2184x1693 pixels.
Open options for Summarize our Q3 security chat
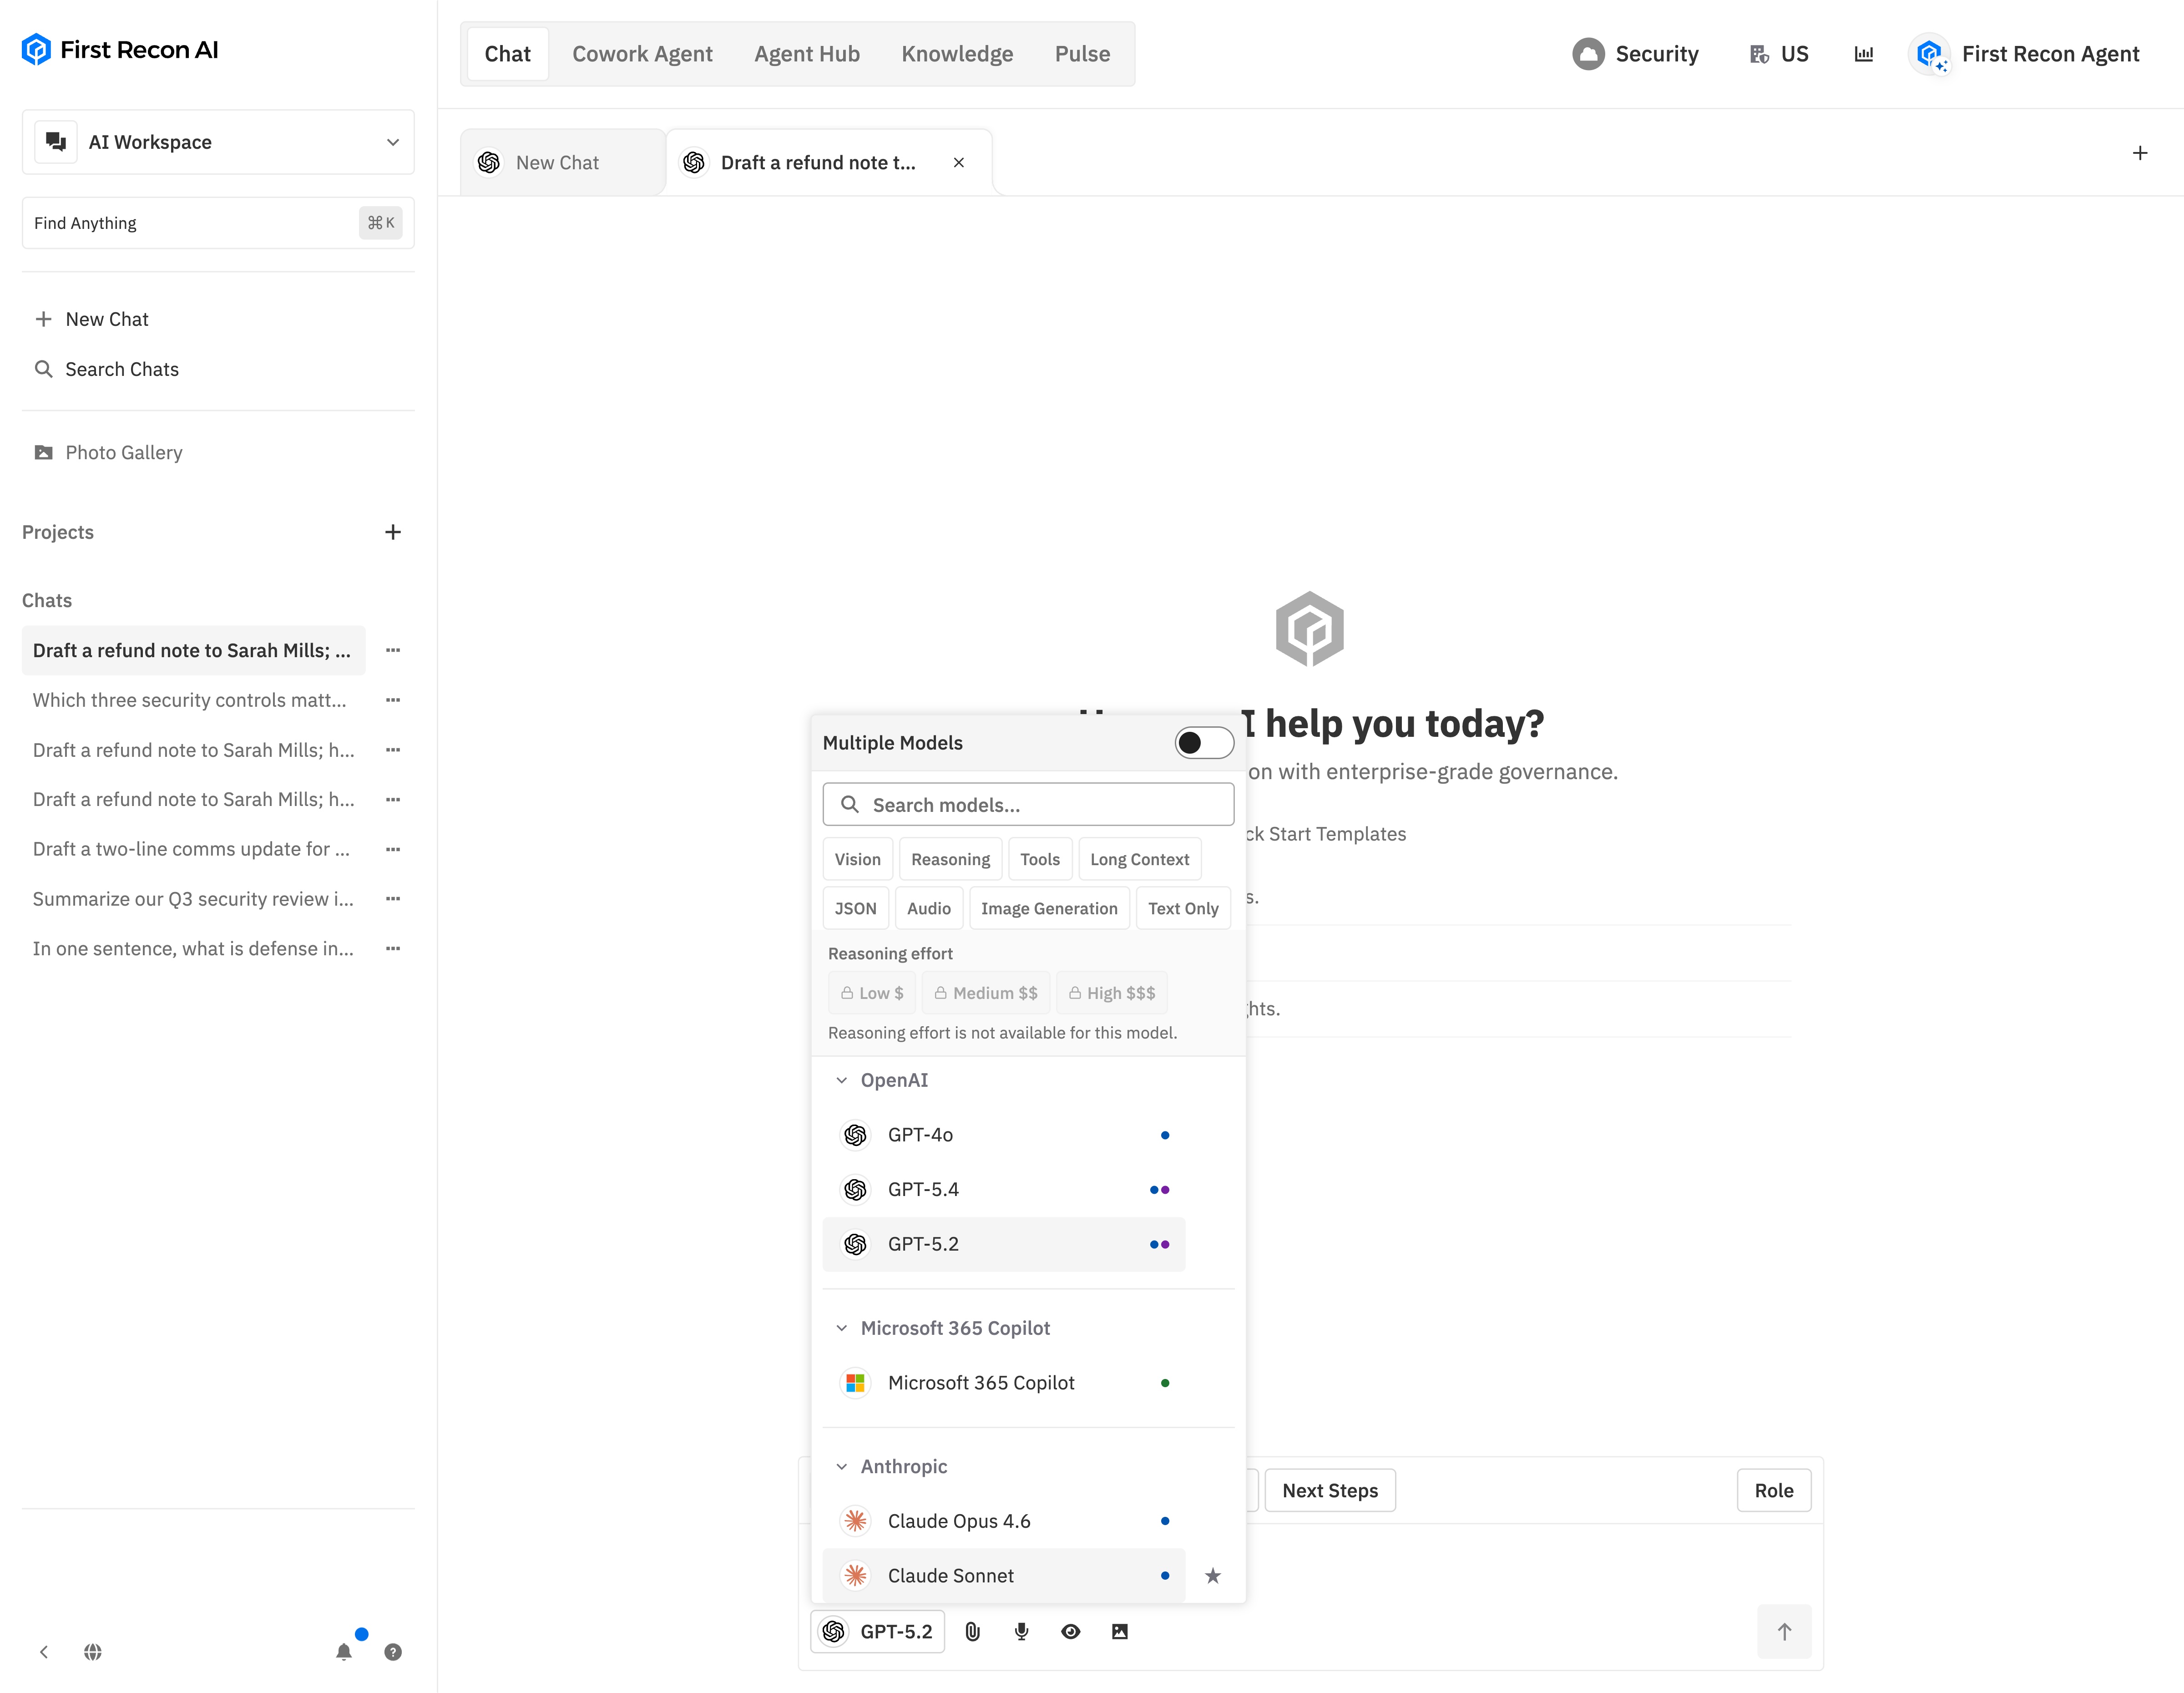(393, 899)
